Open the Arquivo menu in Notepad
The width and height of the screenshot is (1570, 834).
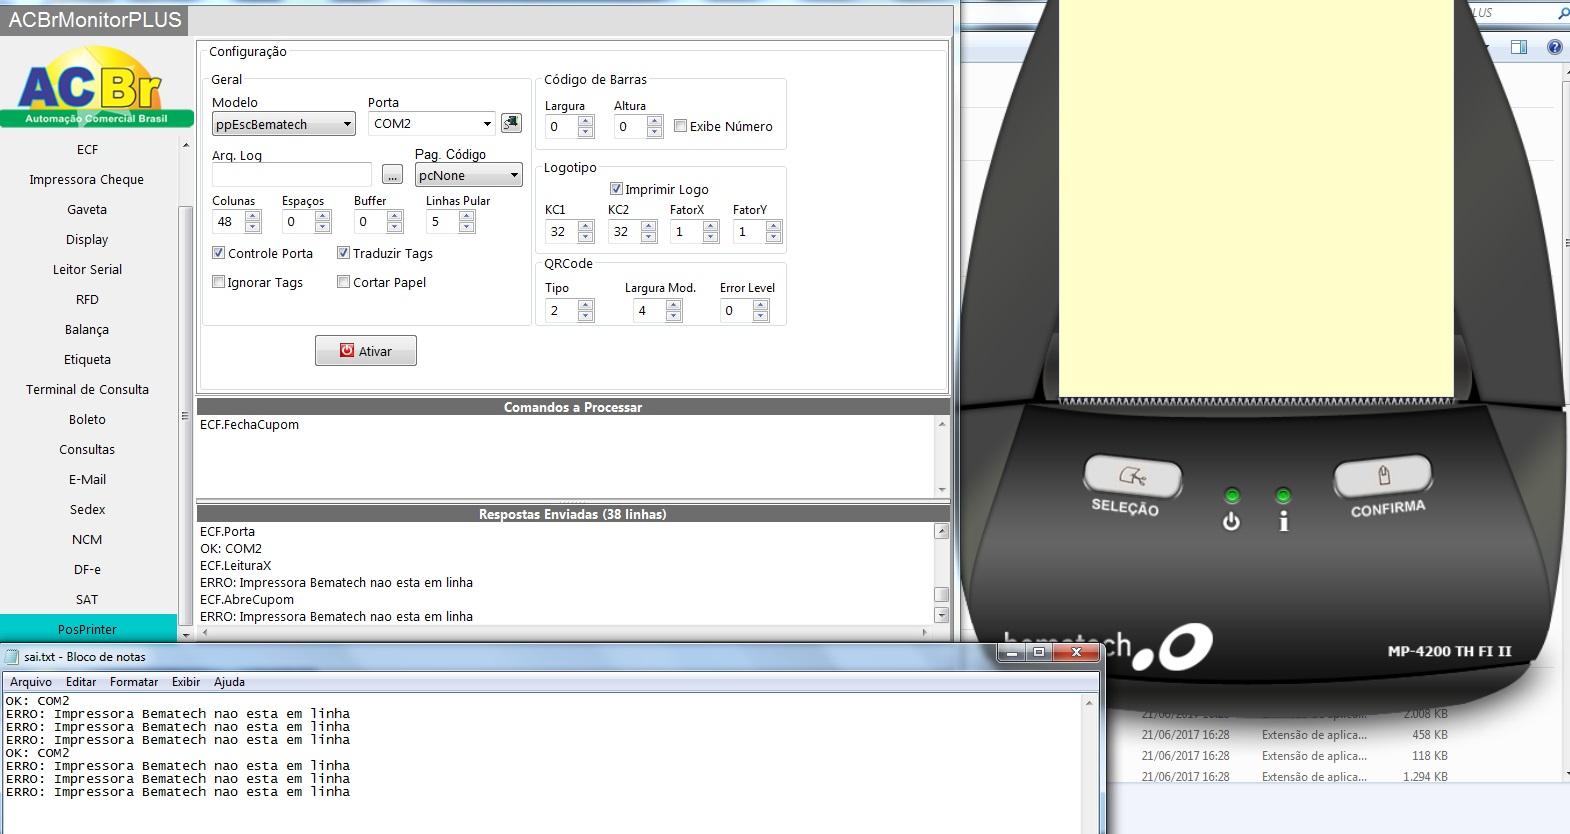31,682
